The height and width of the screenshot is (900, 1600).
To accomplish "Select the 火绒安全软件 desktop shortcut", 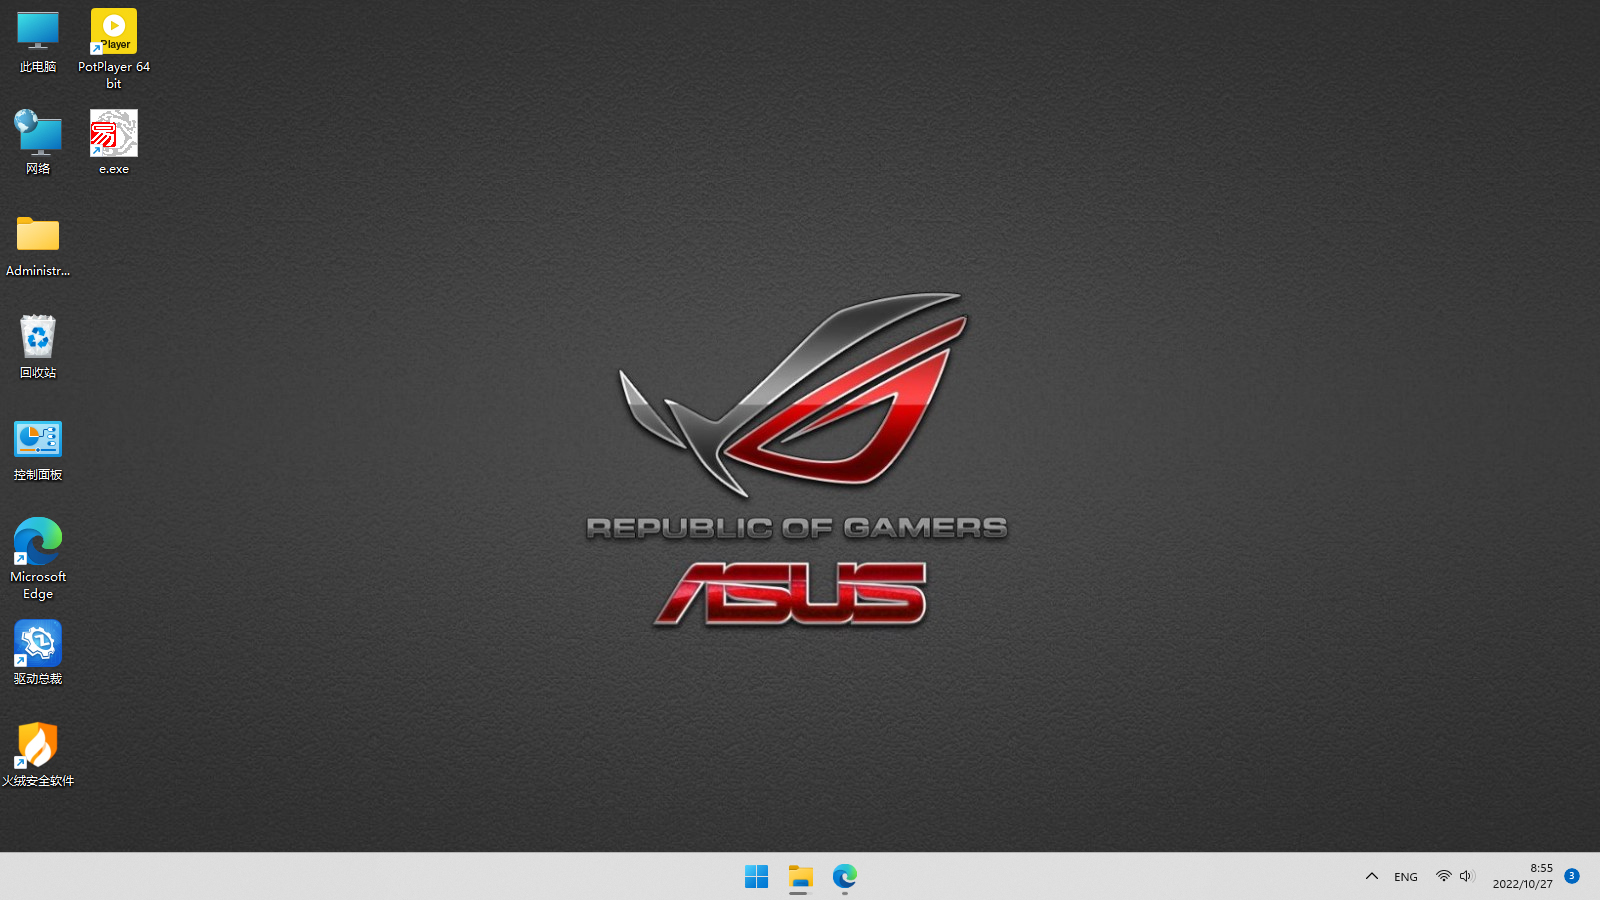I will coord(38,755).
